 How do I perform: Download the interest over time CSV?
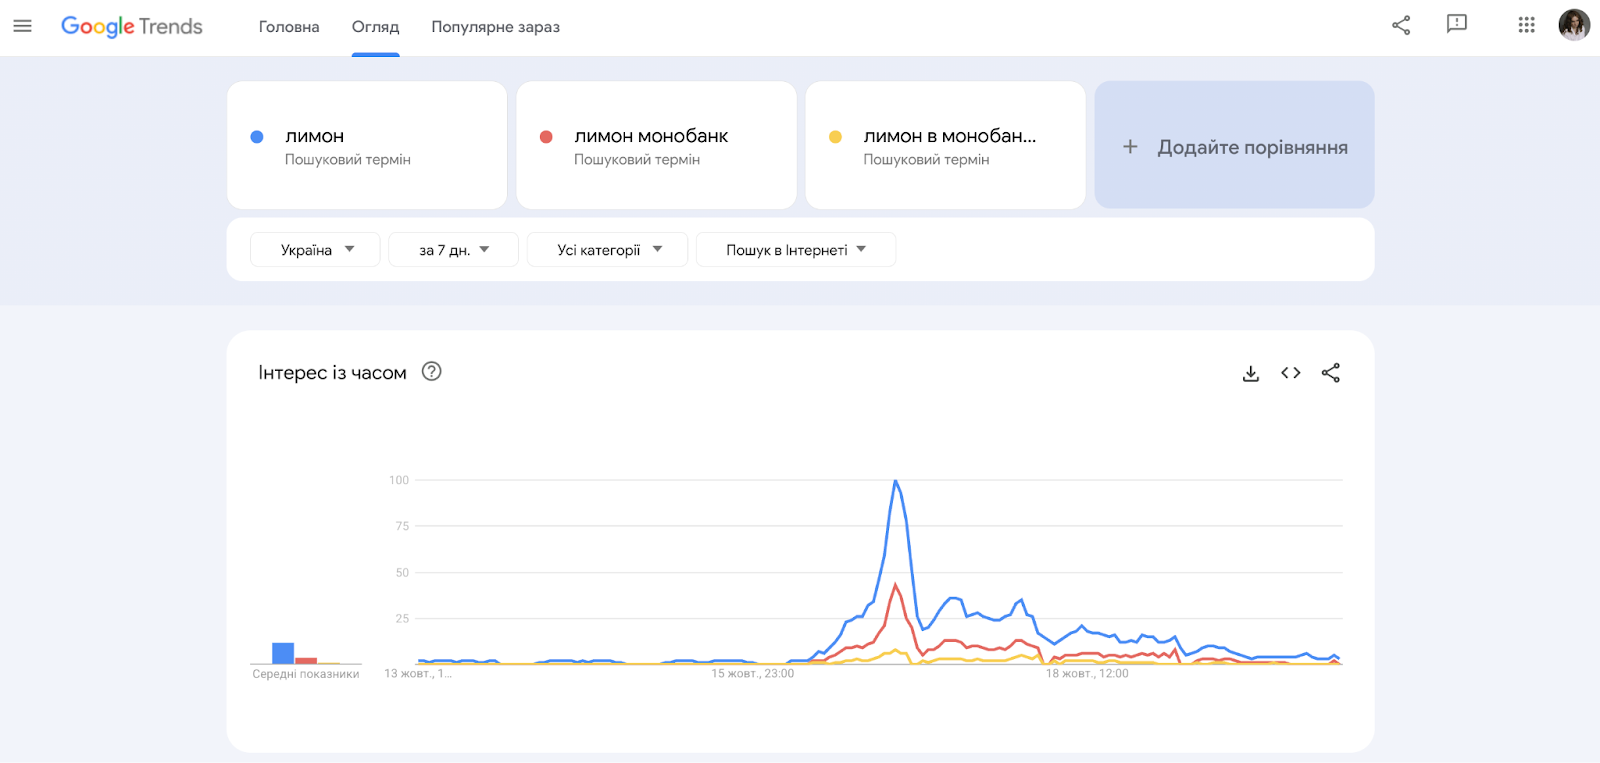click(x=1250, y=373)
